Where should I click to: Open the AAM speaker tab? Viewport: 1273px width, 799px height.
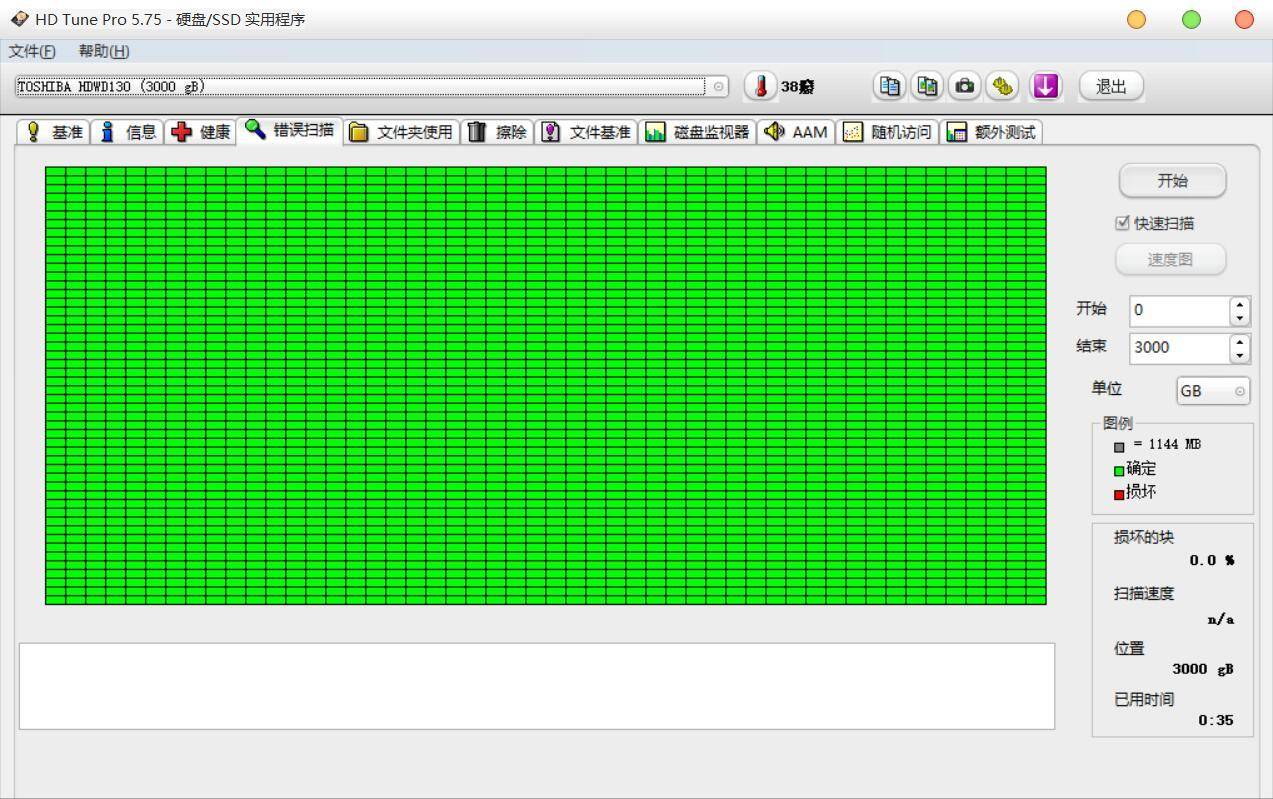tap(796, 132)
